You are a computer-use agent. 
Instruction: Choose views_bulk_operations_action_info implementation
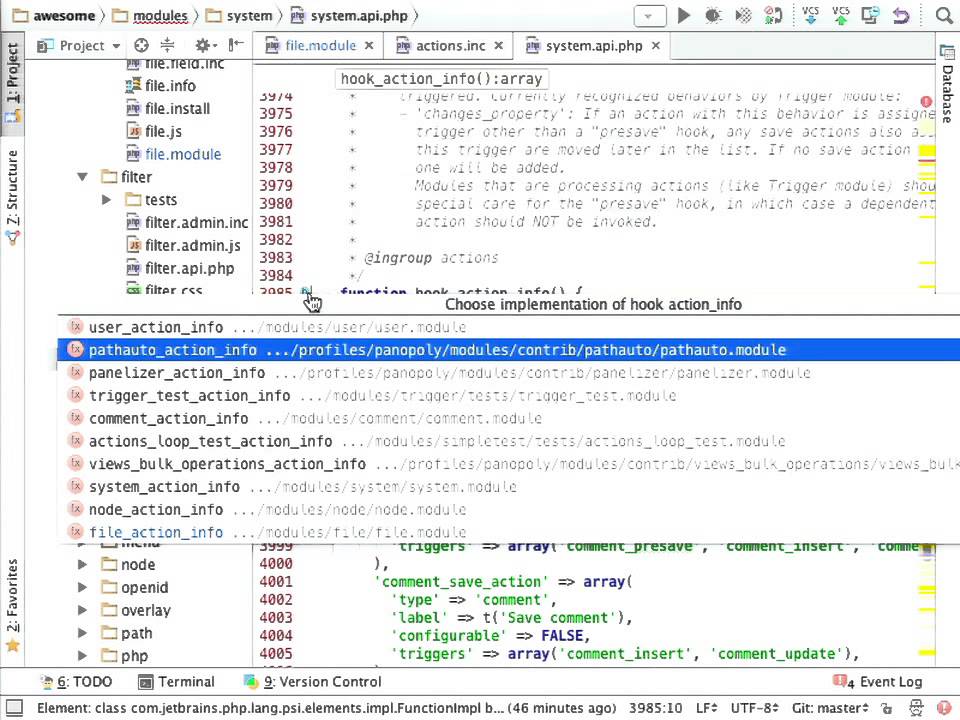pyautogui.click(x=508, y=463)
